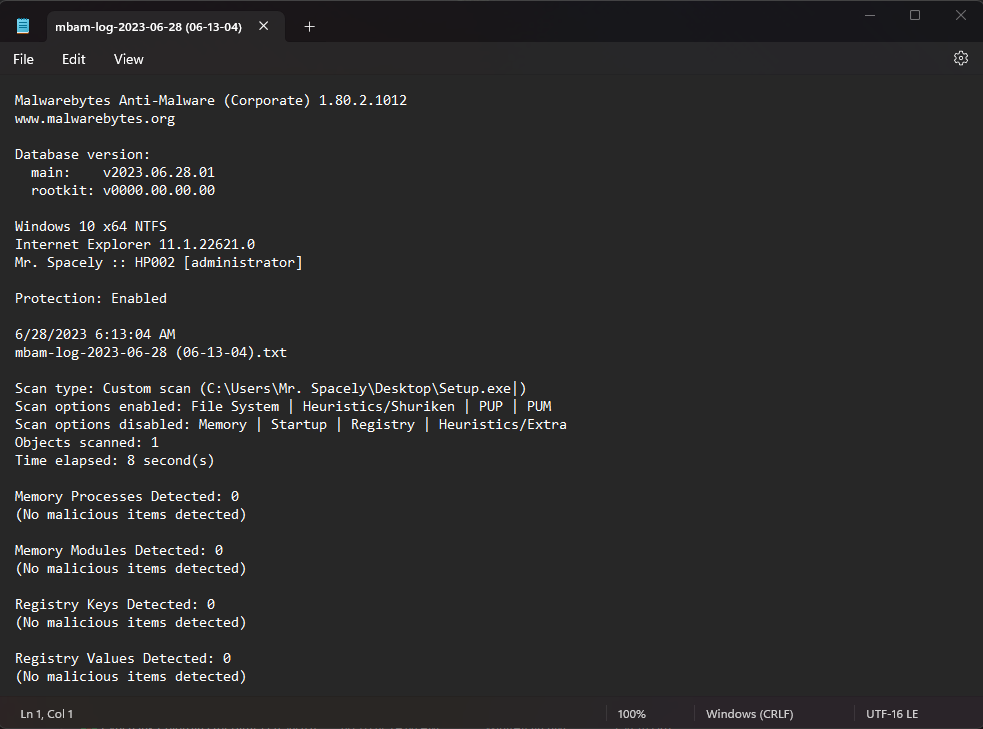Close the Notepad window

(x=960, y=15)
